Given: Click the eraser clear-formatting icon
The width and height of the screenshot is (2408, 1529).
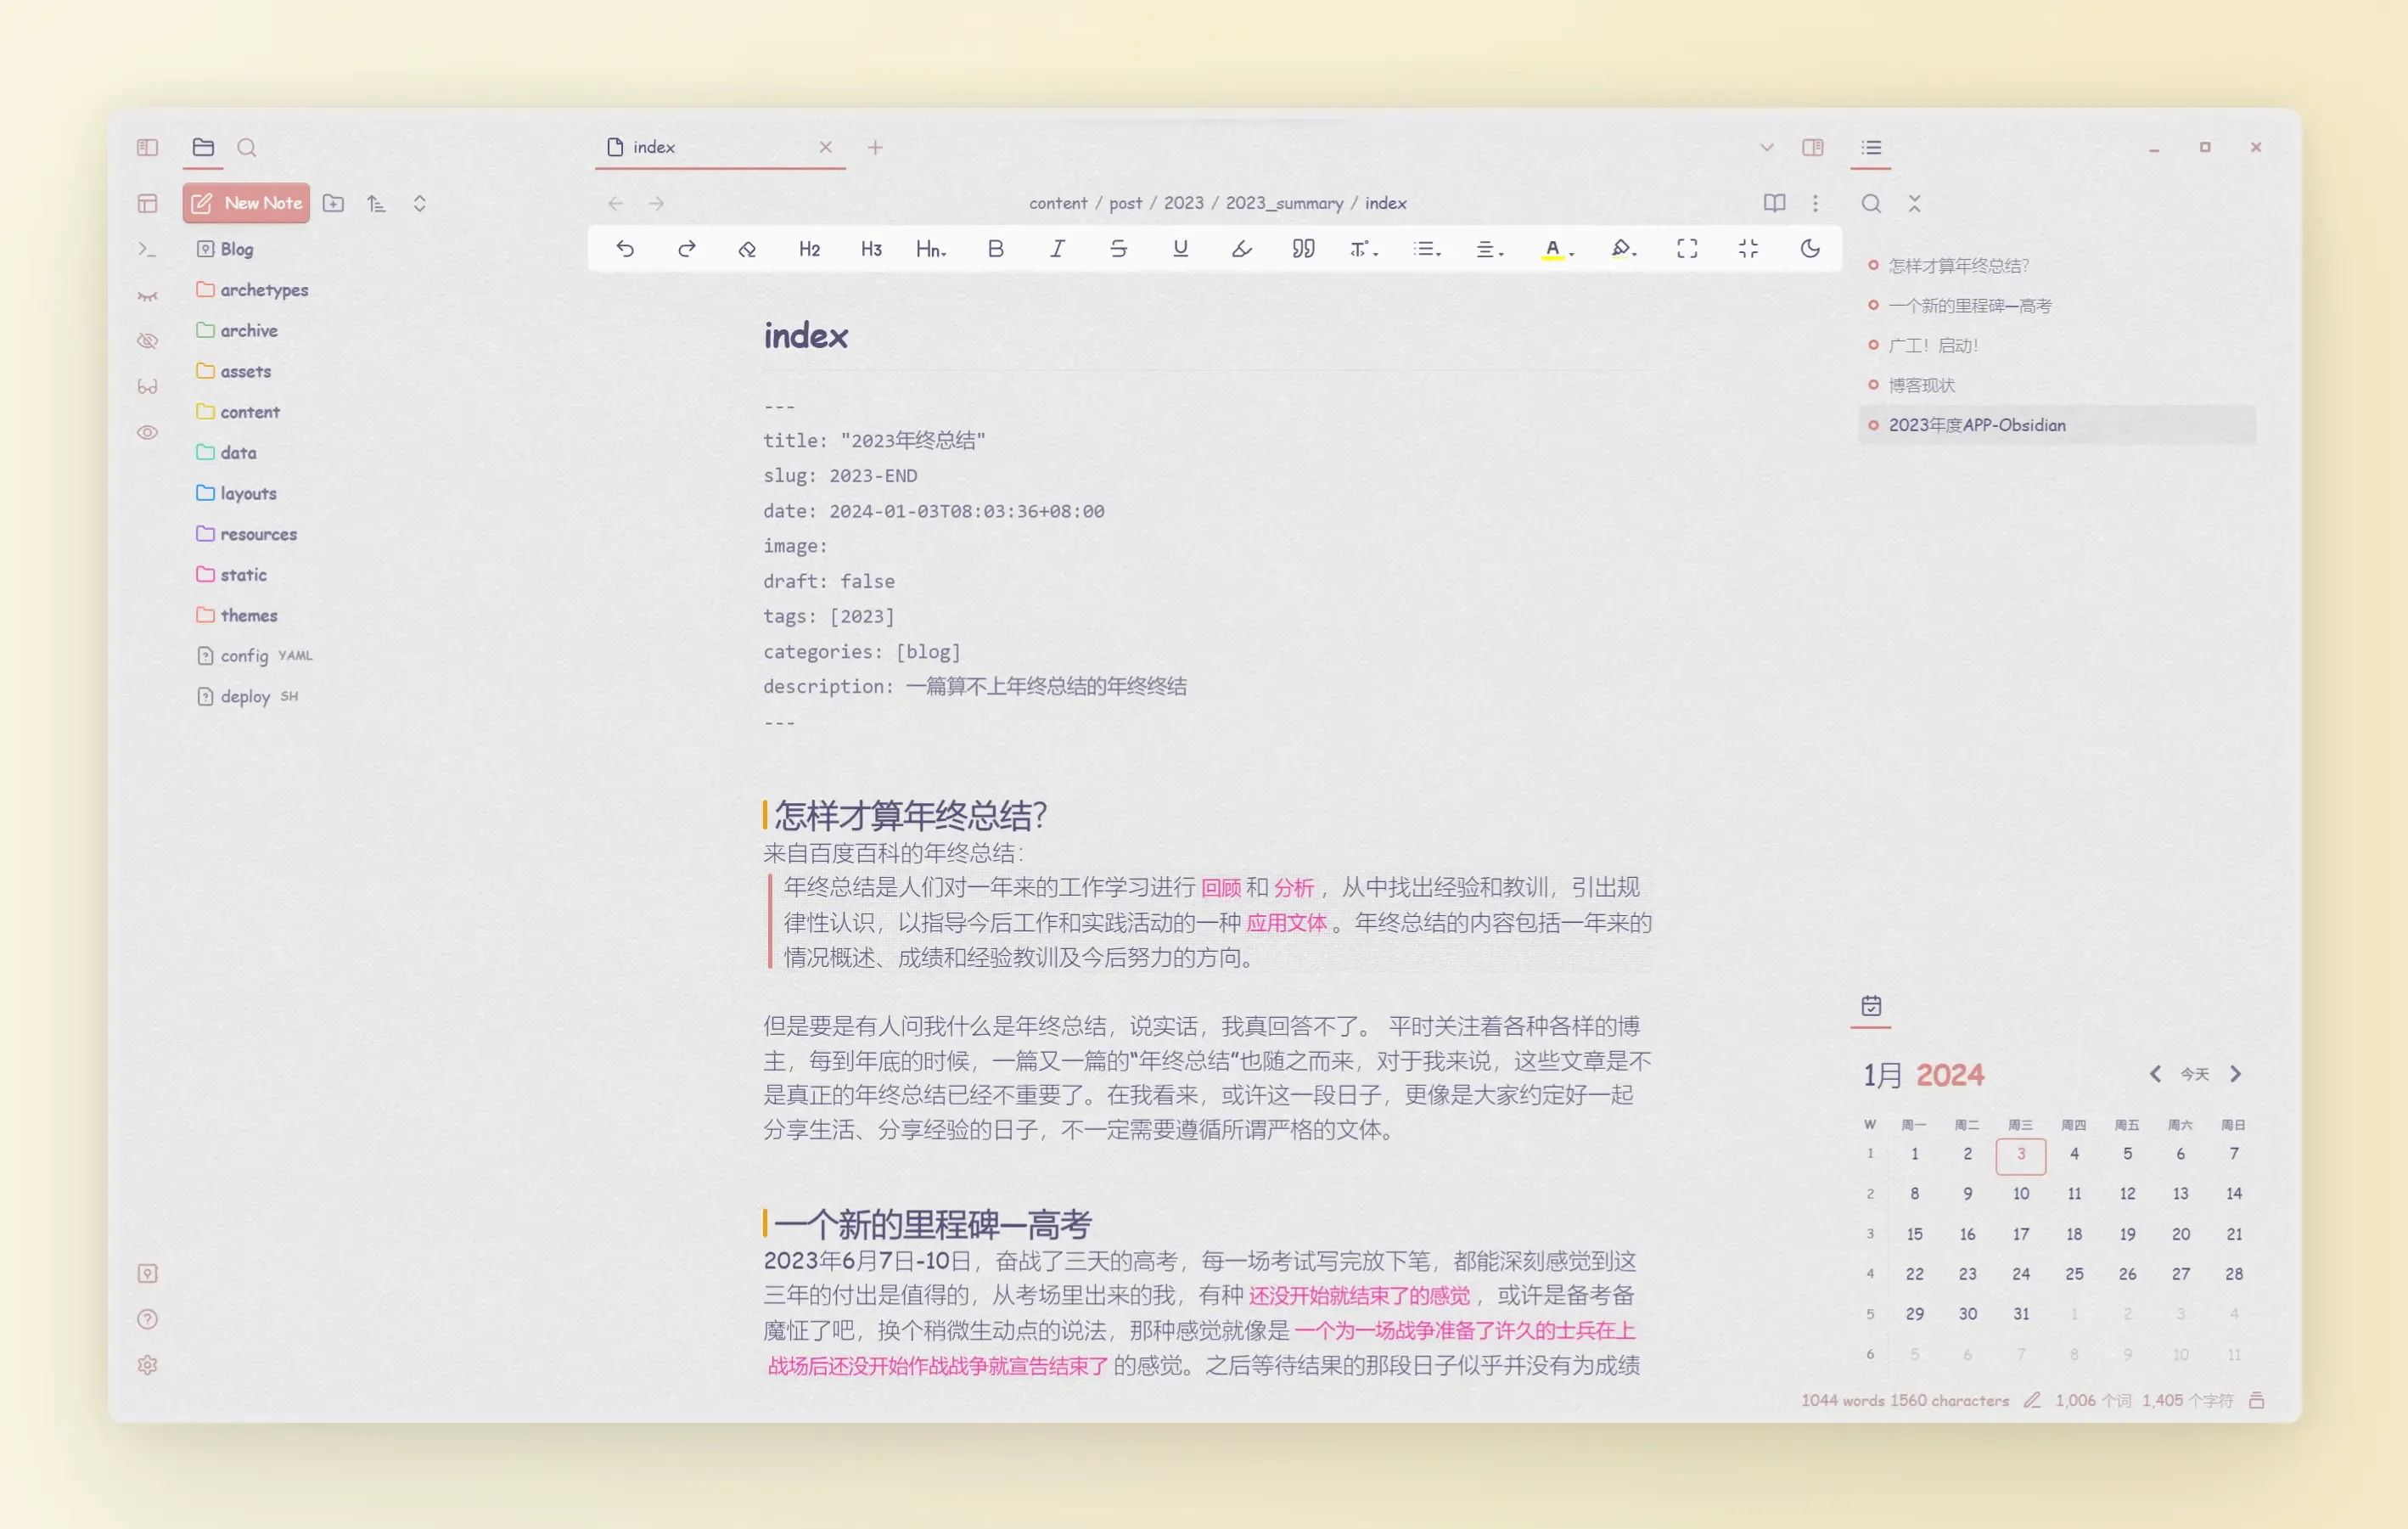Looking at the screenshot, I should click(747, 249).
